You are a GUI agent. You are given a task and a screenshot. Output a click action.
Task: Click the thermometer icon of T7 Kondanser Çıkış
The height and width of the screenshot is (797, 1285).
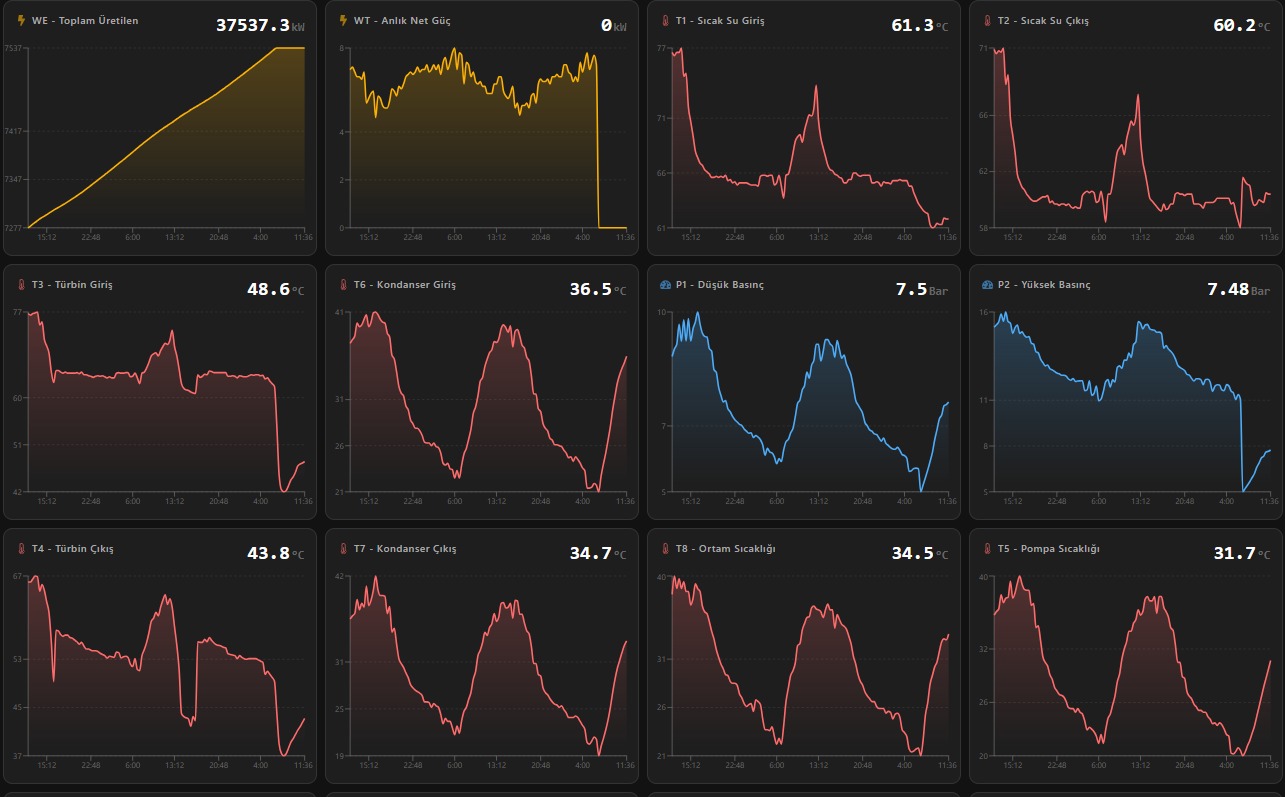coord(343,549)
